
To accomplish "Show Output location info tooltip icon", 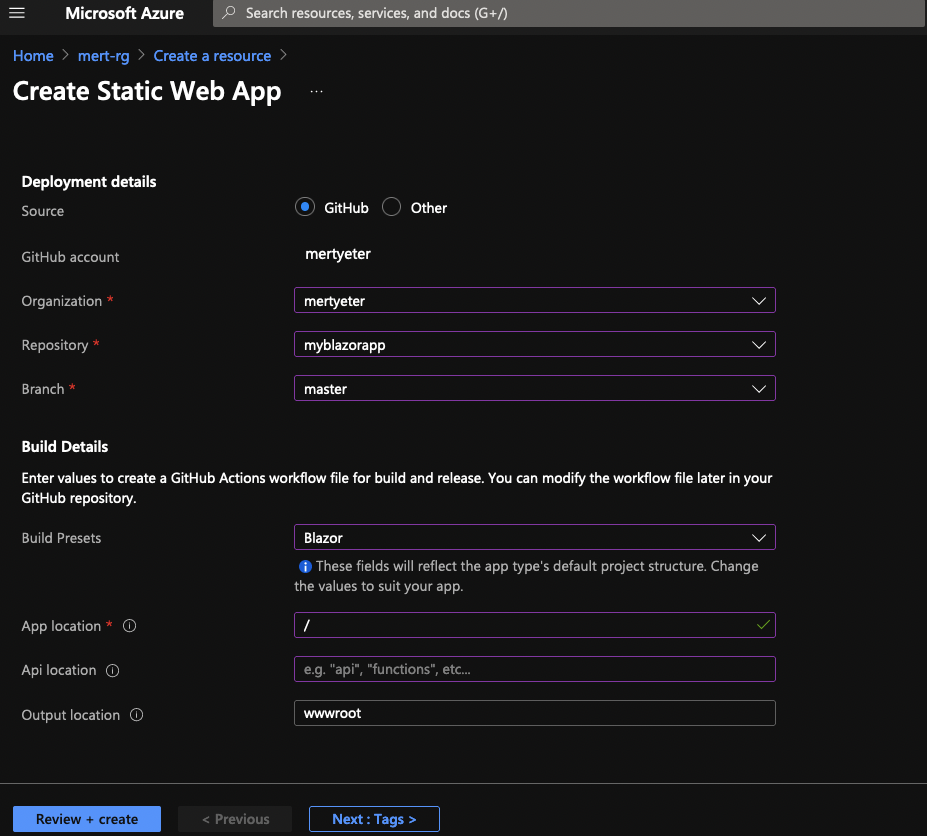I will 137,714.
